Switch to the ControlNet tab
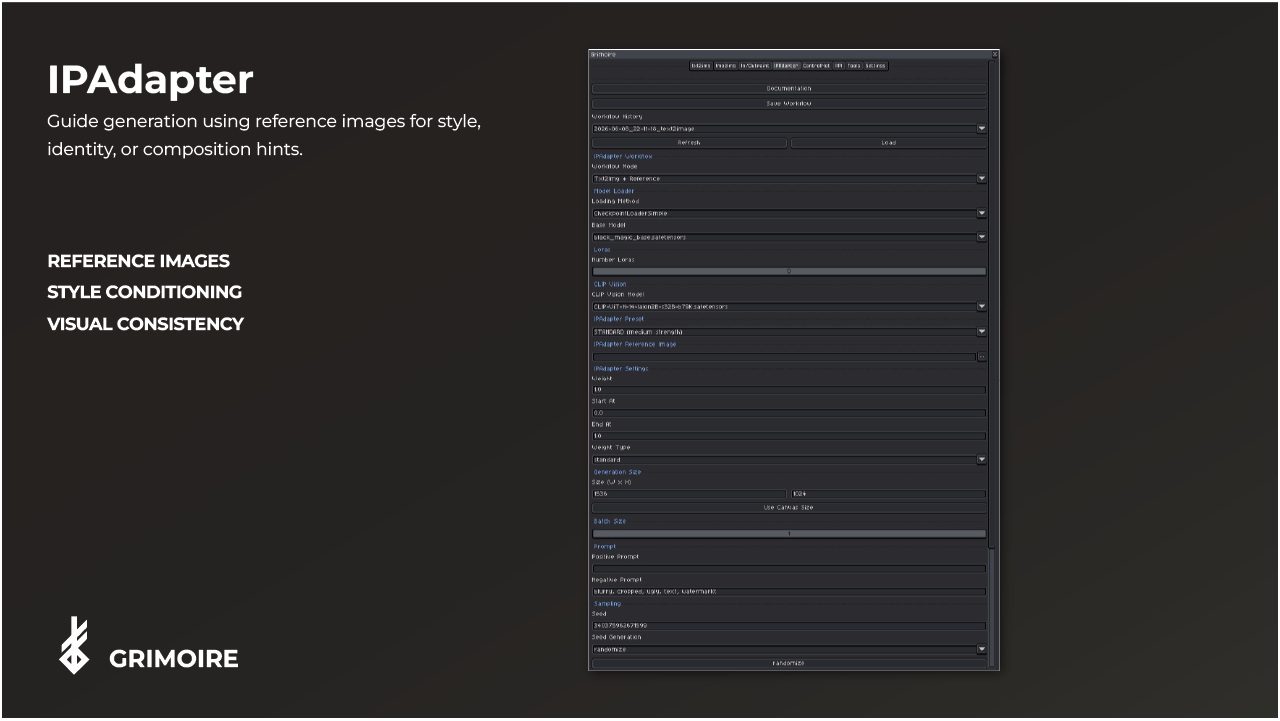Viewport: 1280px width, 721px height. pos(816,66)
